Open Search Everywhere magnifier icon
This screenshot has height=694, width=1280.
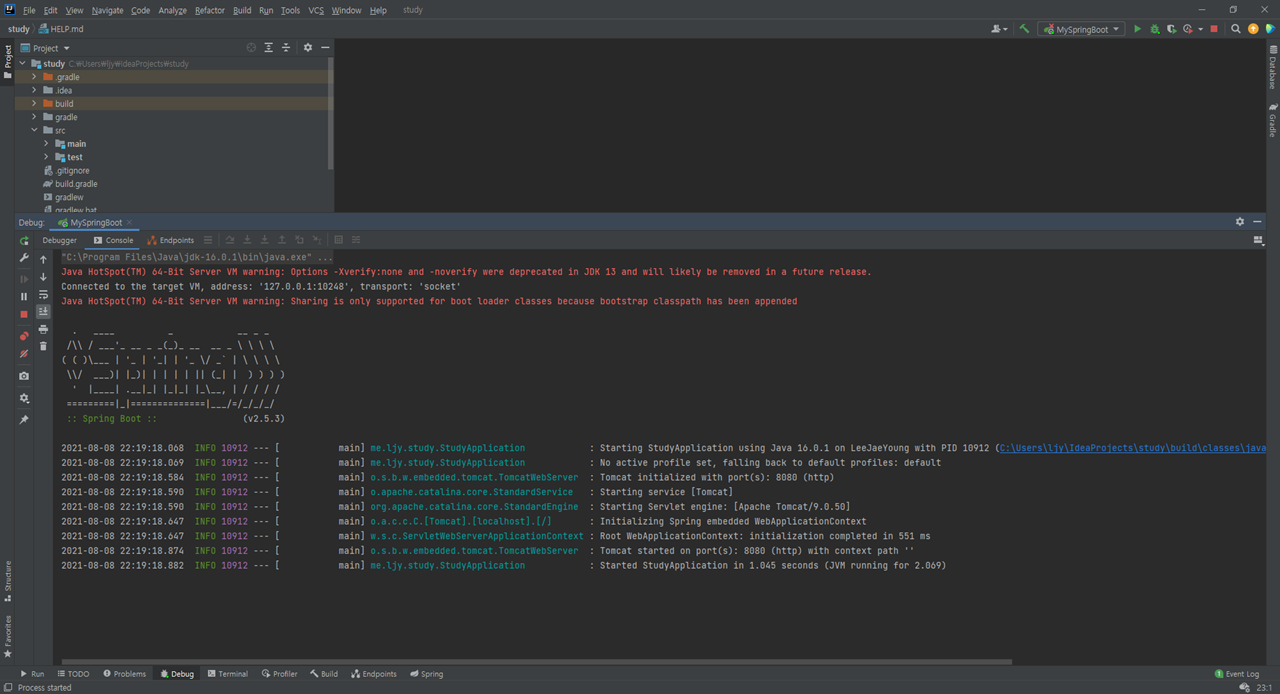pos(1236,29)
